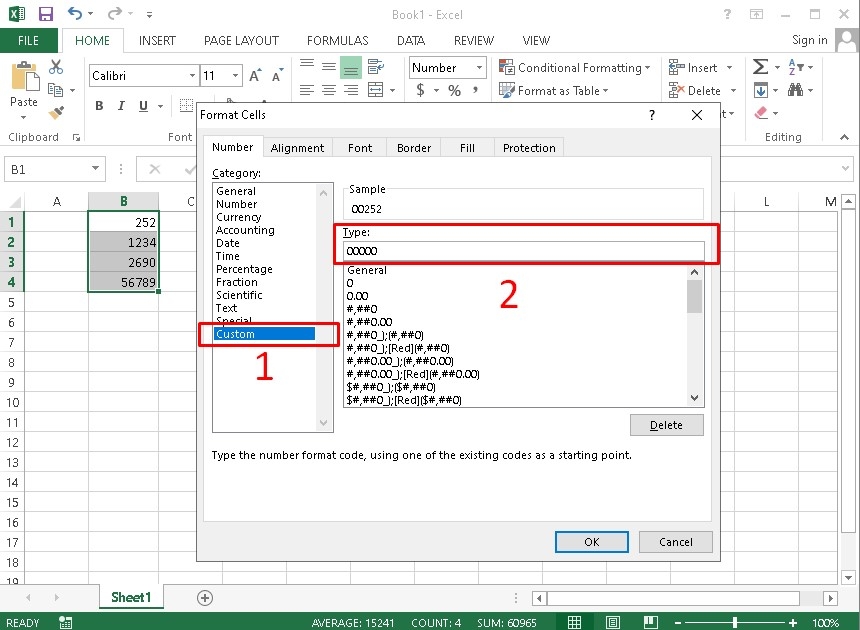
Task: Open the Number format dropdown in ribbon
Action: click(x=479, y=68)
